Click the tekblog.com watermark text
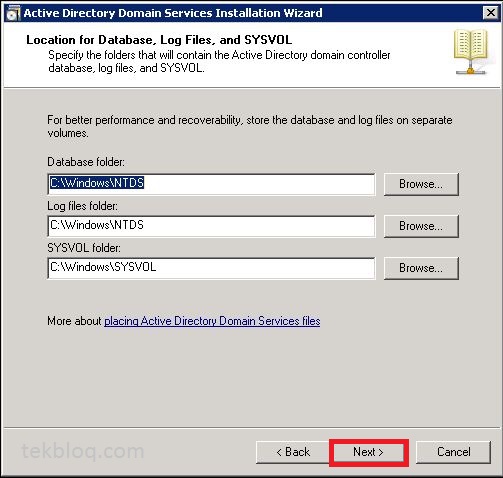This screenshot has height=478, width=503. click(83, 452)
